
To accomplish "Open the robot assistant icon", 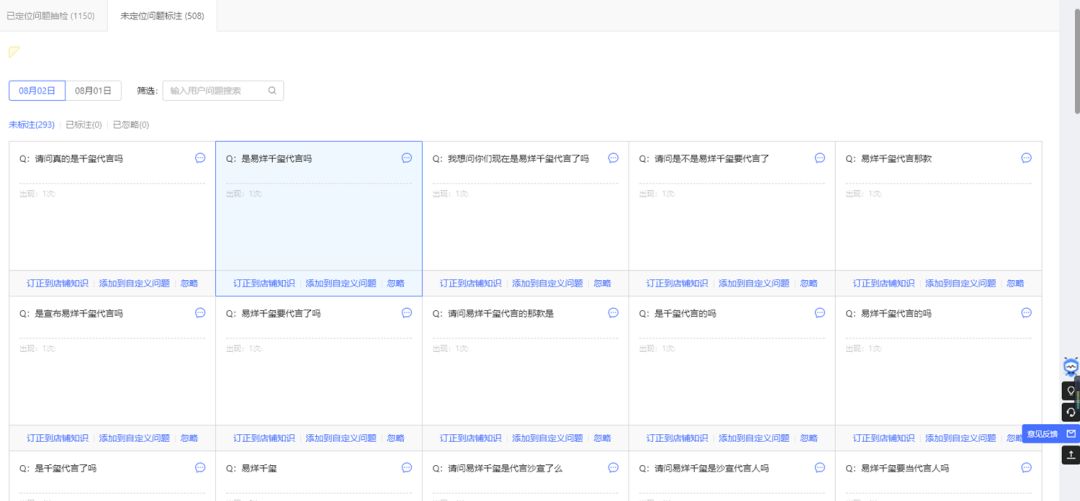I will pyautogui.click(x=1070, y=367).
